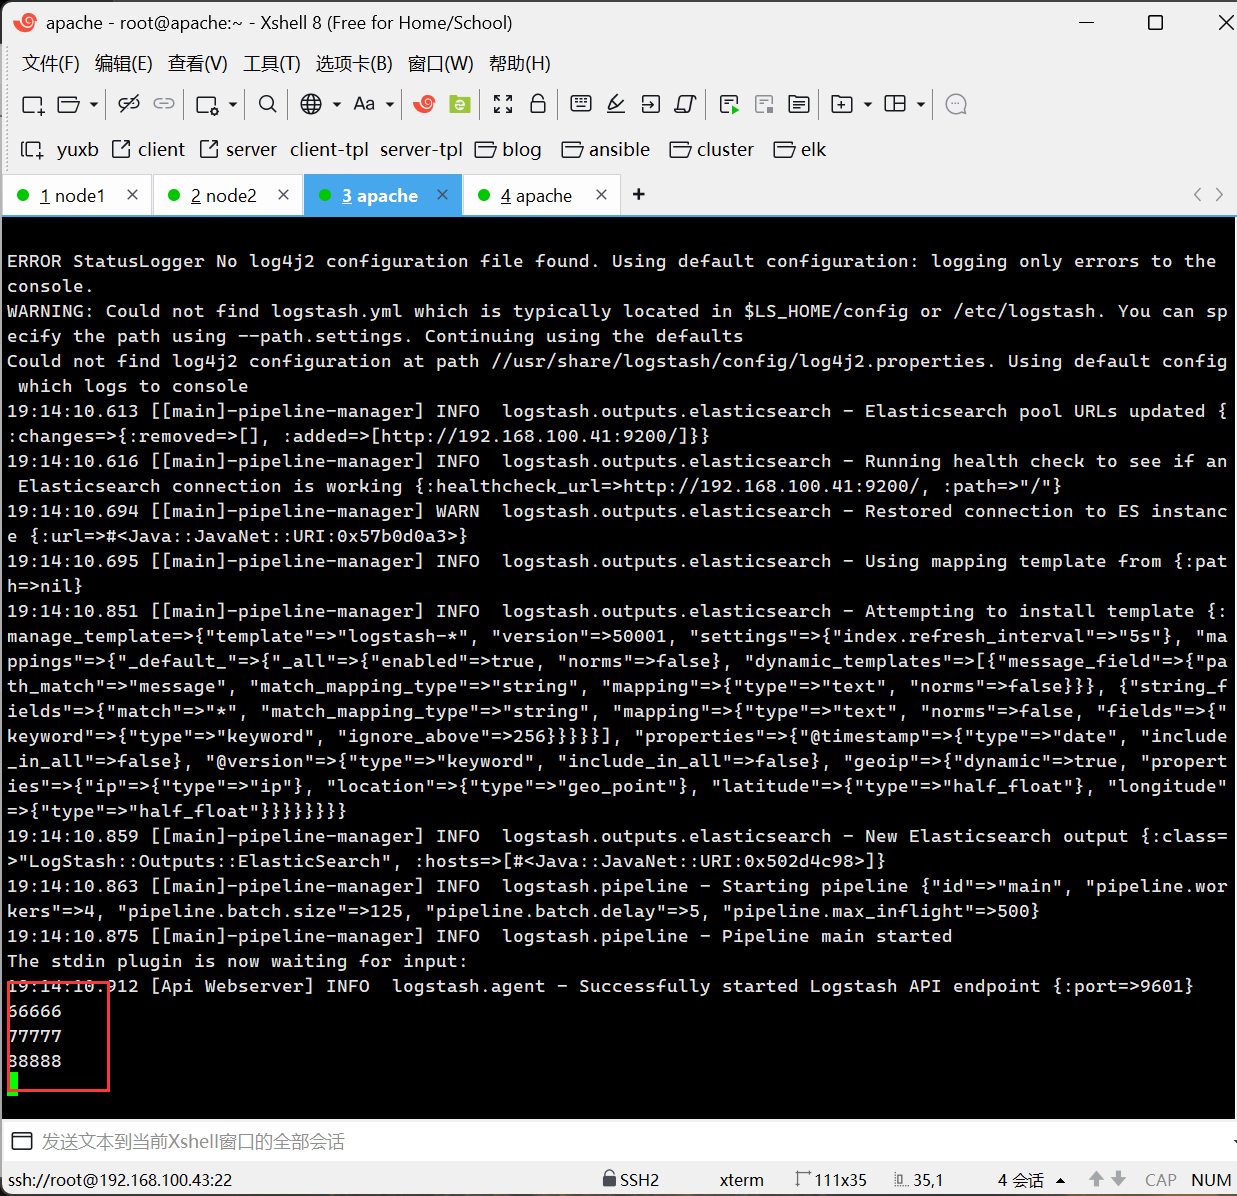
Task: Open the blog folder link
Action: point(508,150)
